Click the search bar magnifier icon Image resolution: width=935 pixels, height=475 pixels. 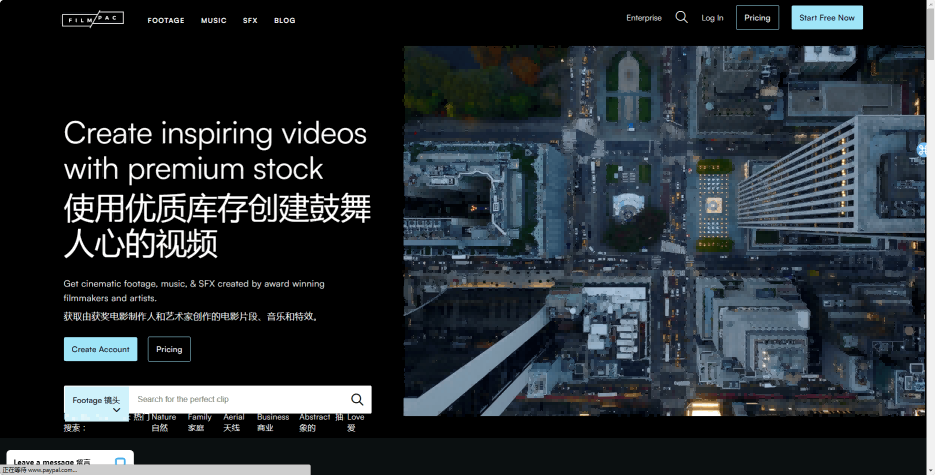pyautogui.click(x=357, y=399)
